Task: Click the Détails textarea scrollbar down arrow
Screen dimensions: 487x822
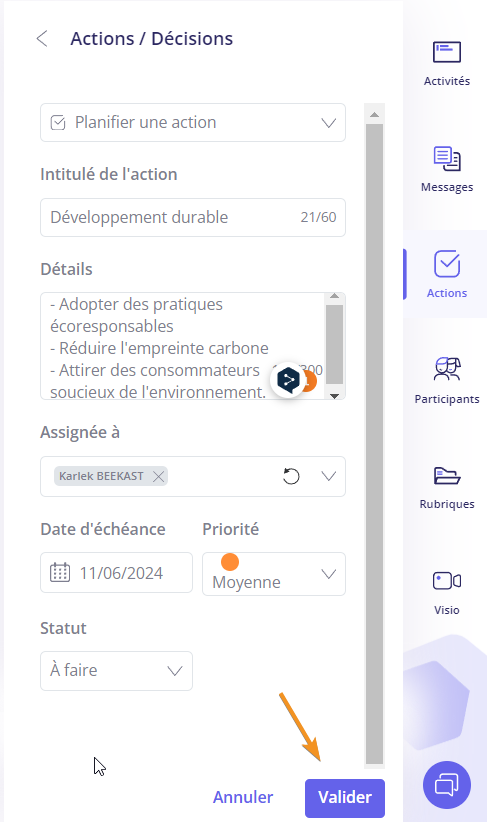Action: 334,395
